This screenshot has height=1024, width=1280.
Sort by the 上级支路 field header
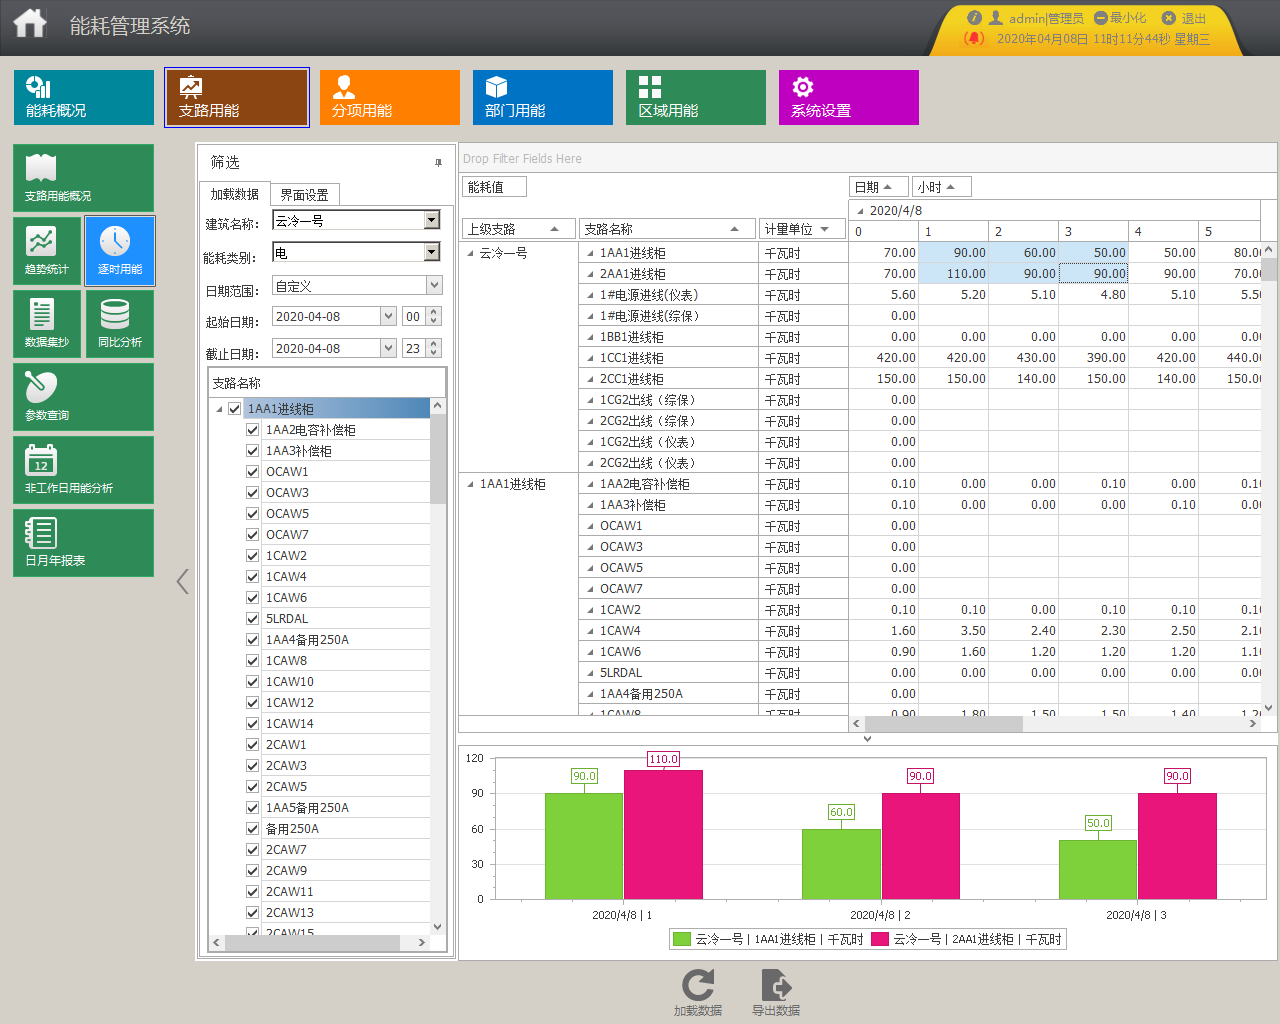click(518, 229)
